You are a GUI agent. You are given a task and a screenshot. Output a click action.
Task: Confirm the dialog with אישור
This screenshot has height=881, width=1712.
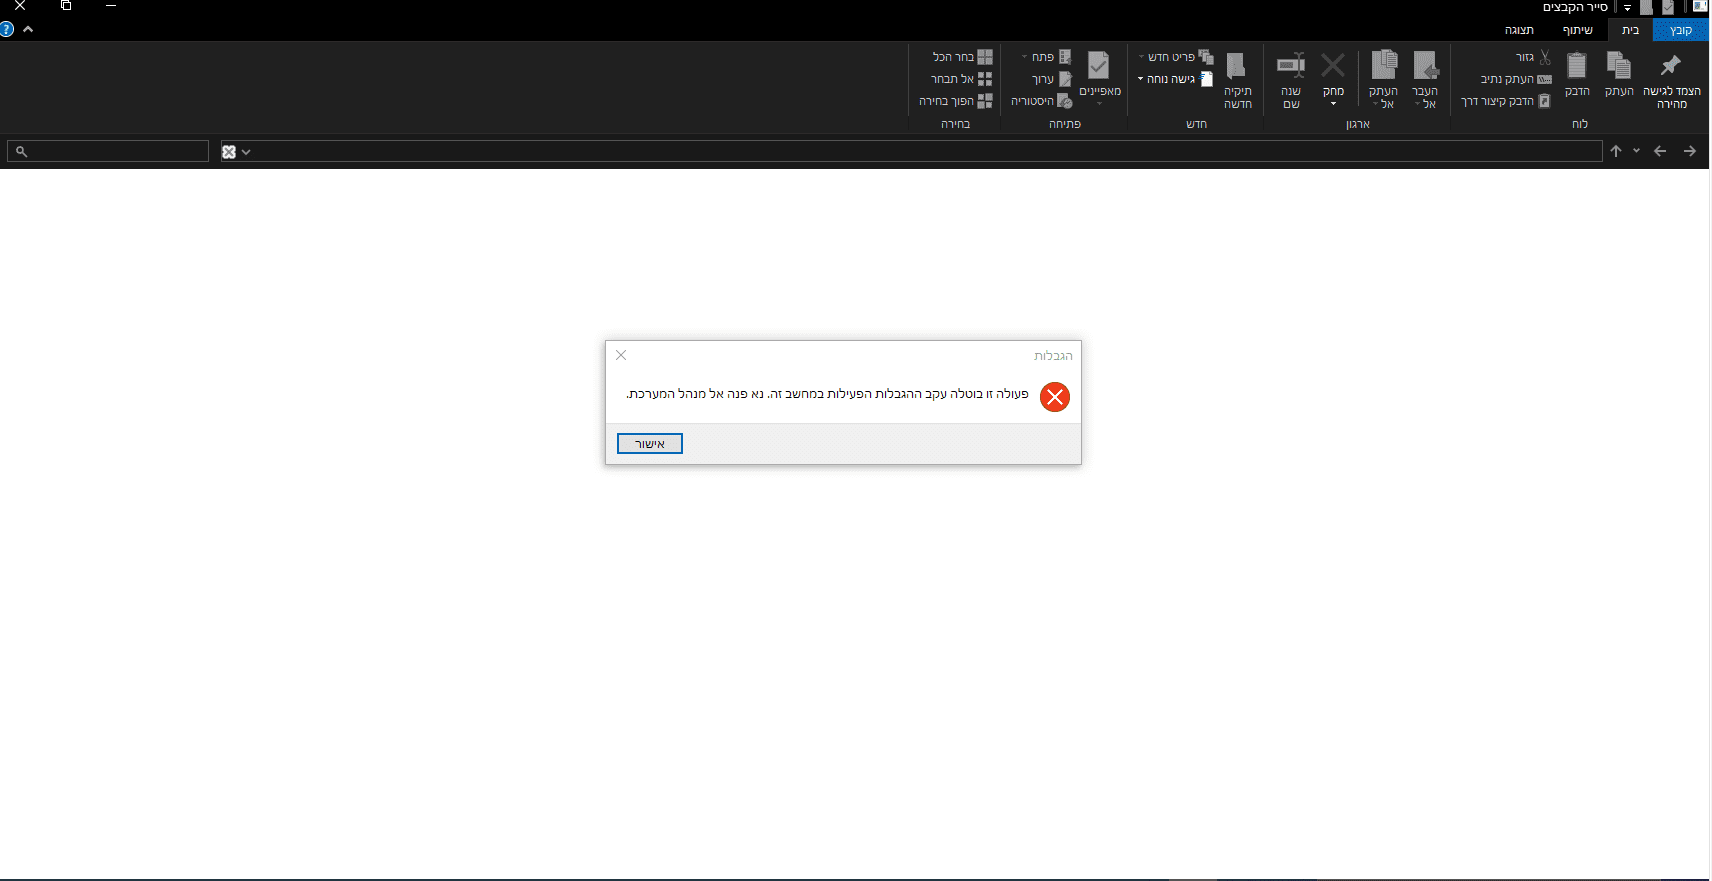650,444
